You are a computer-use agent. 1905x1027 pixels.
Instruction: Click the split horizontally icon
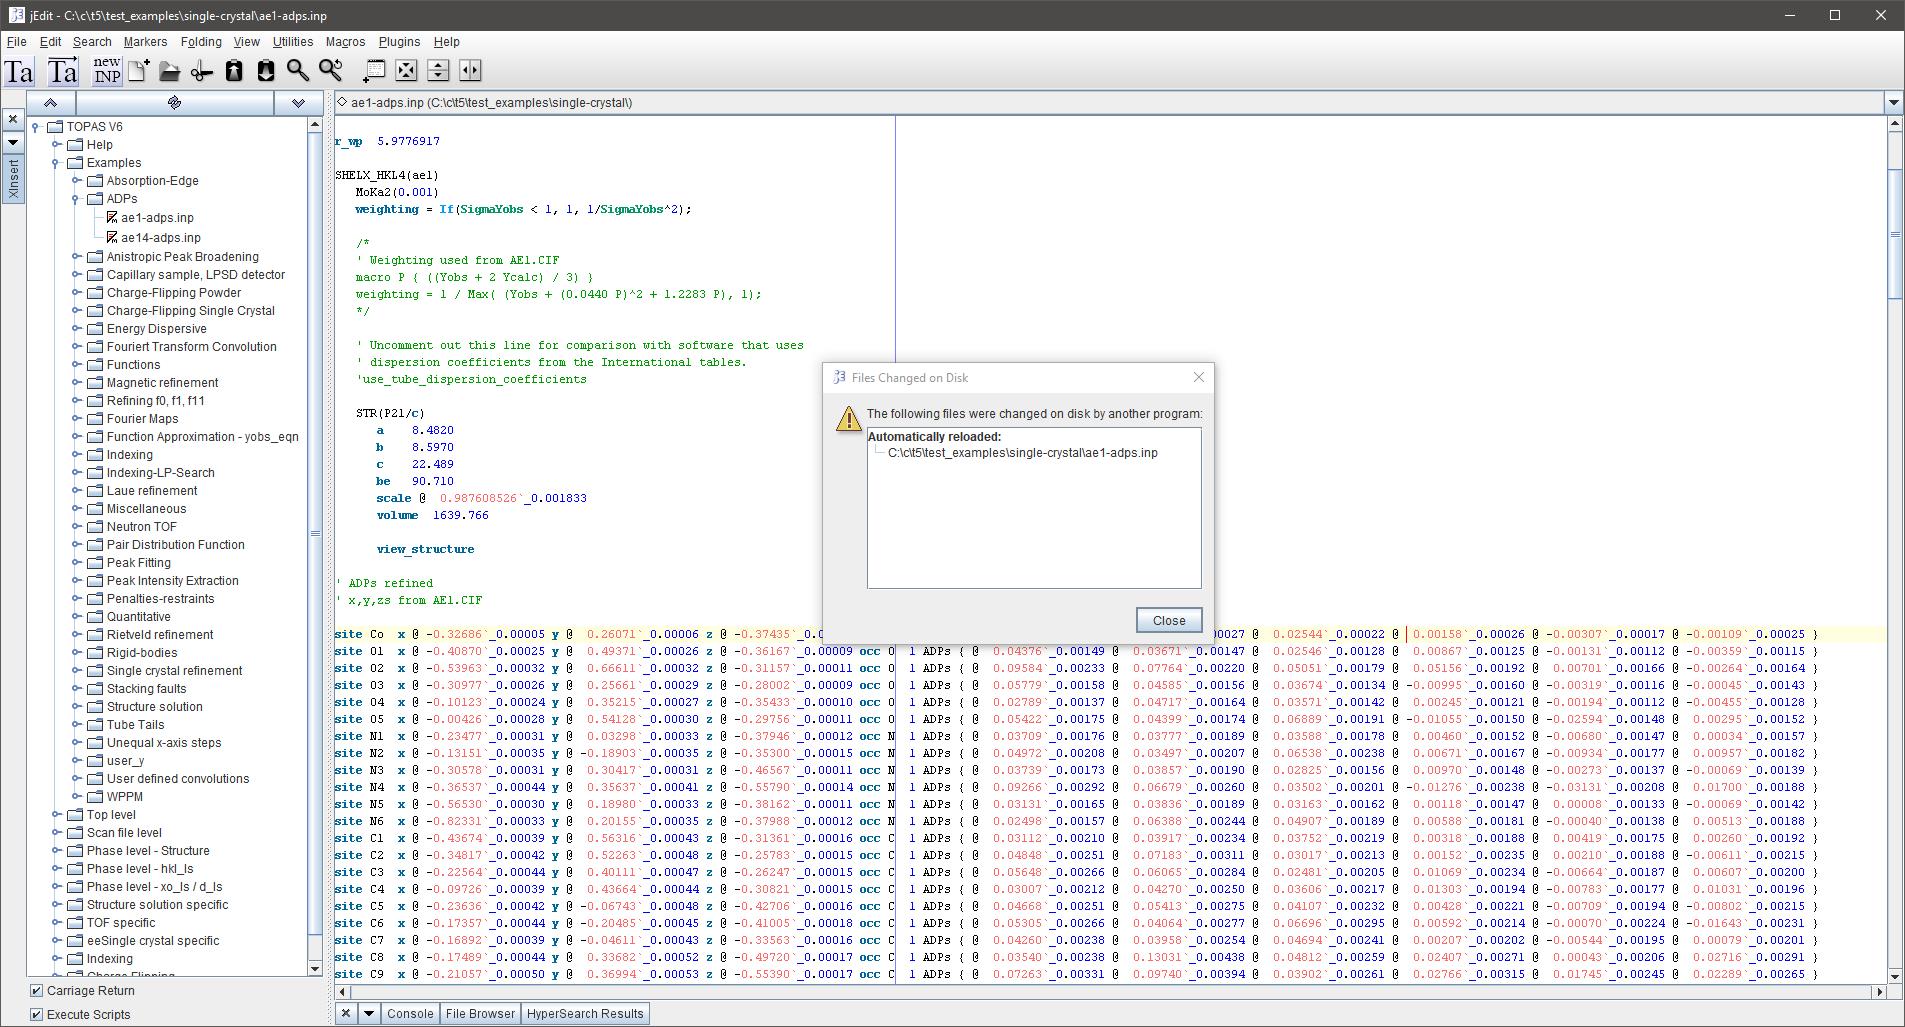[x=438, y=70]
